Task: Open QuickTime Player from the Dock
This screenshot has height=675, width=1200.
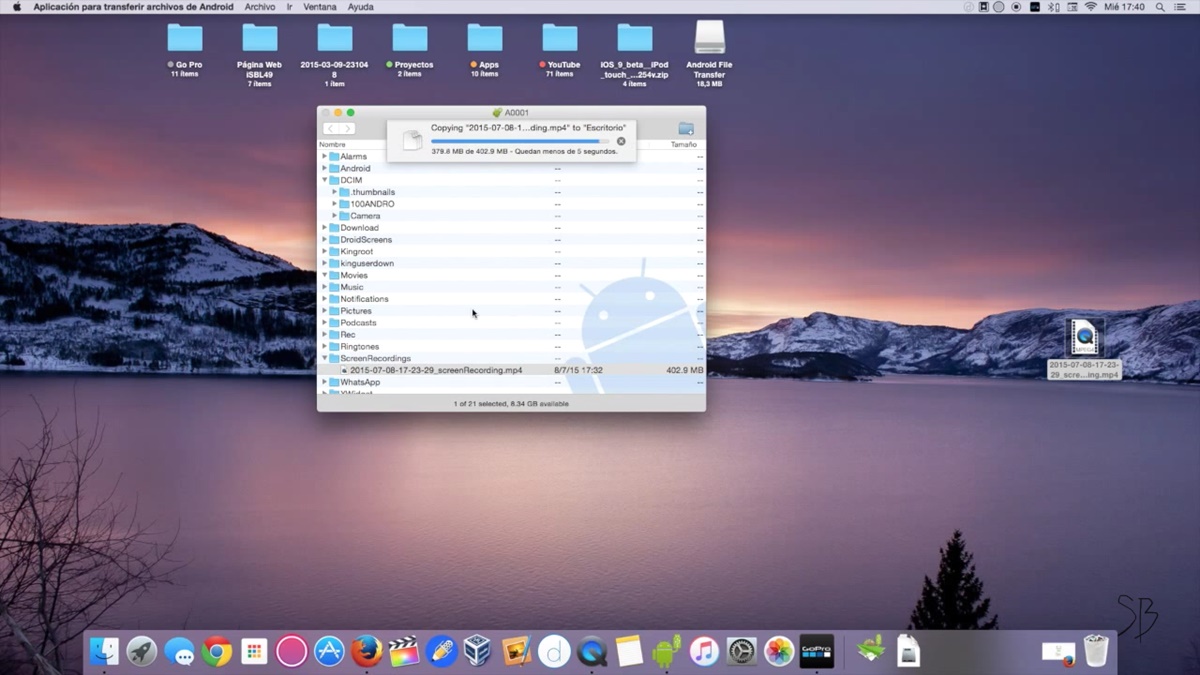Action: pyautogui.click(x=591, y=651)
